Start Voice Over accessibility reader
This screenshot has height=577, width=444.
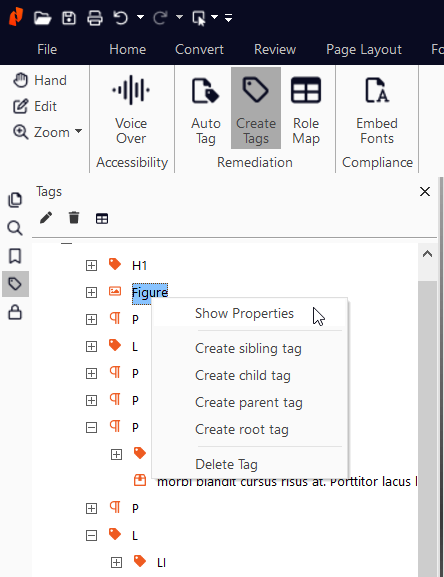coord(131,109)
